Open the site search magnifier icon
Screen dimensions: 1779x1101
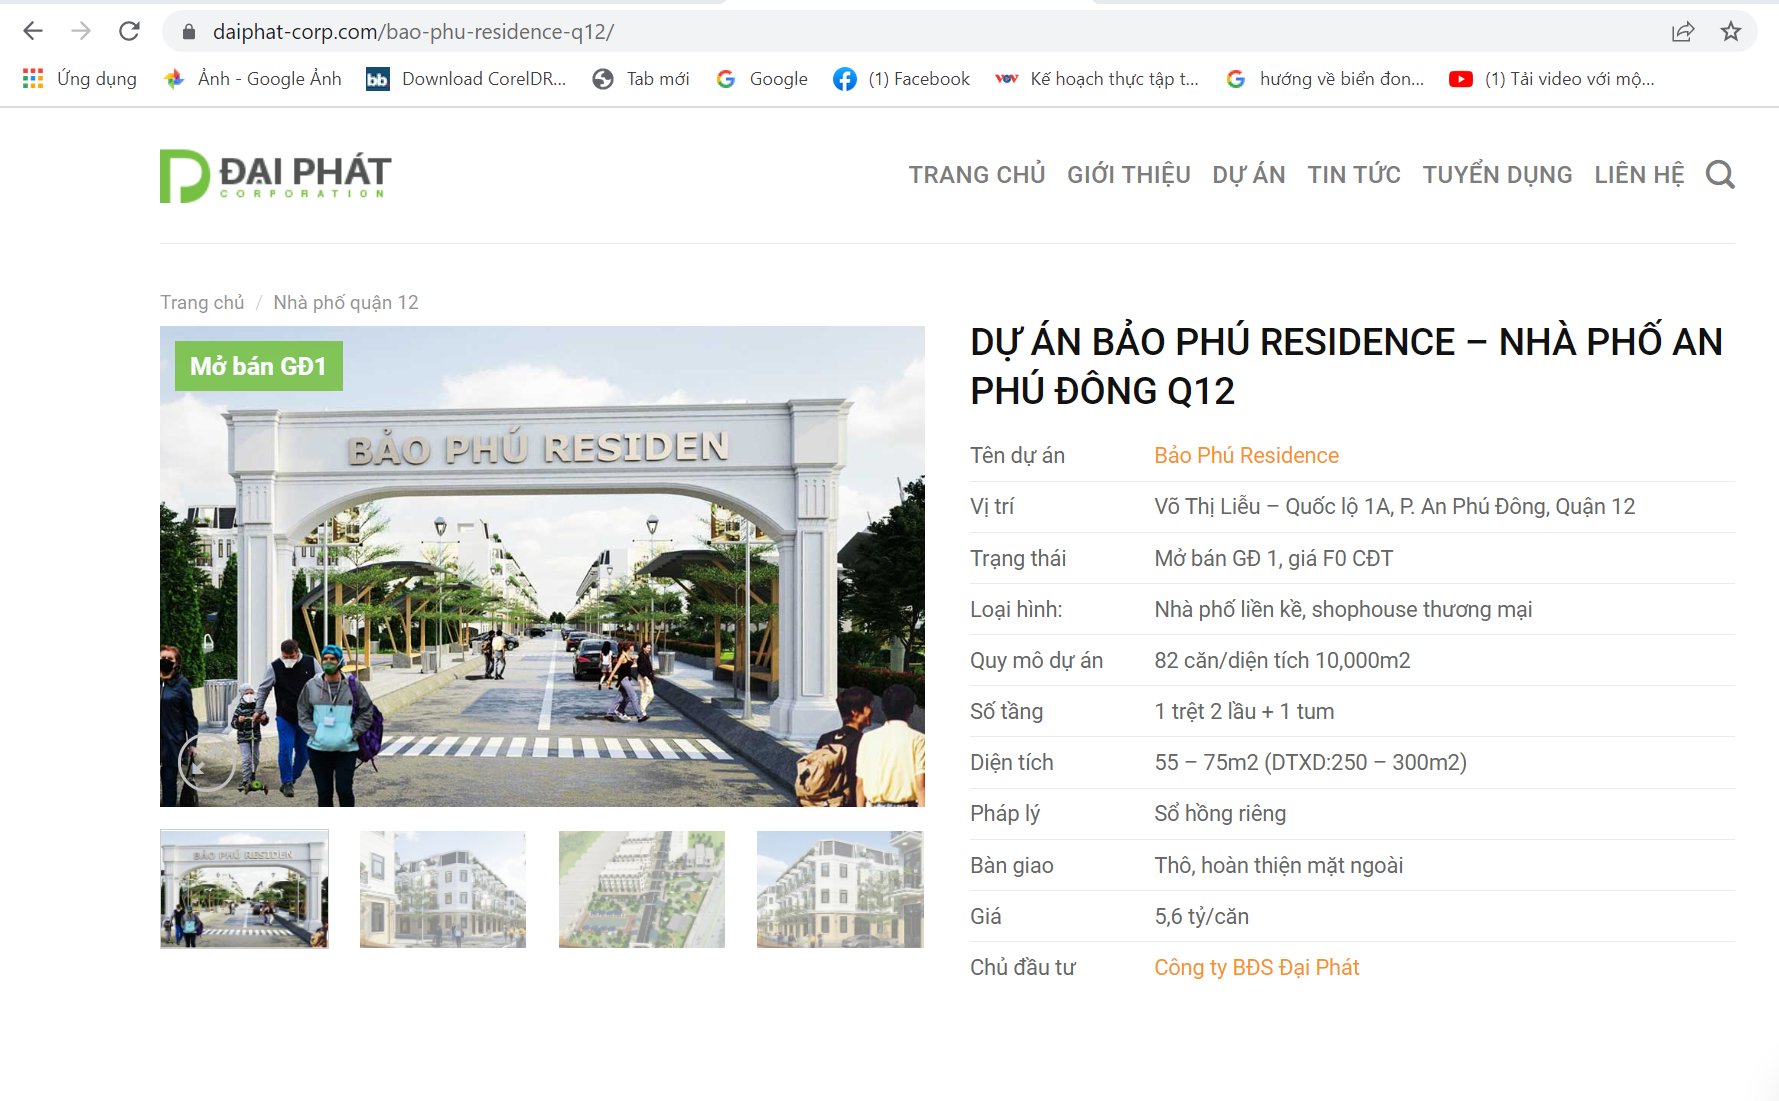(1720, 175)
